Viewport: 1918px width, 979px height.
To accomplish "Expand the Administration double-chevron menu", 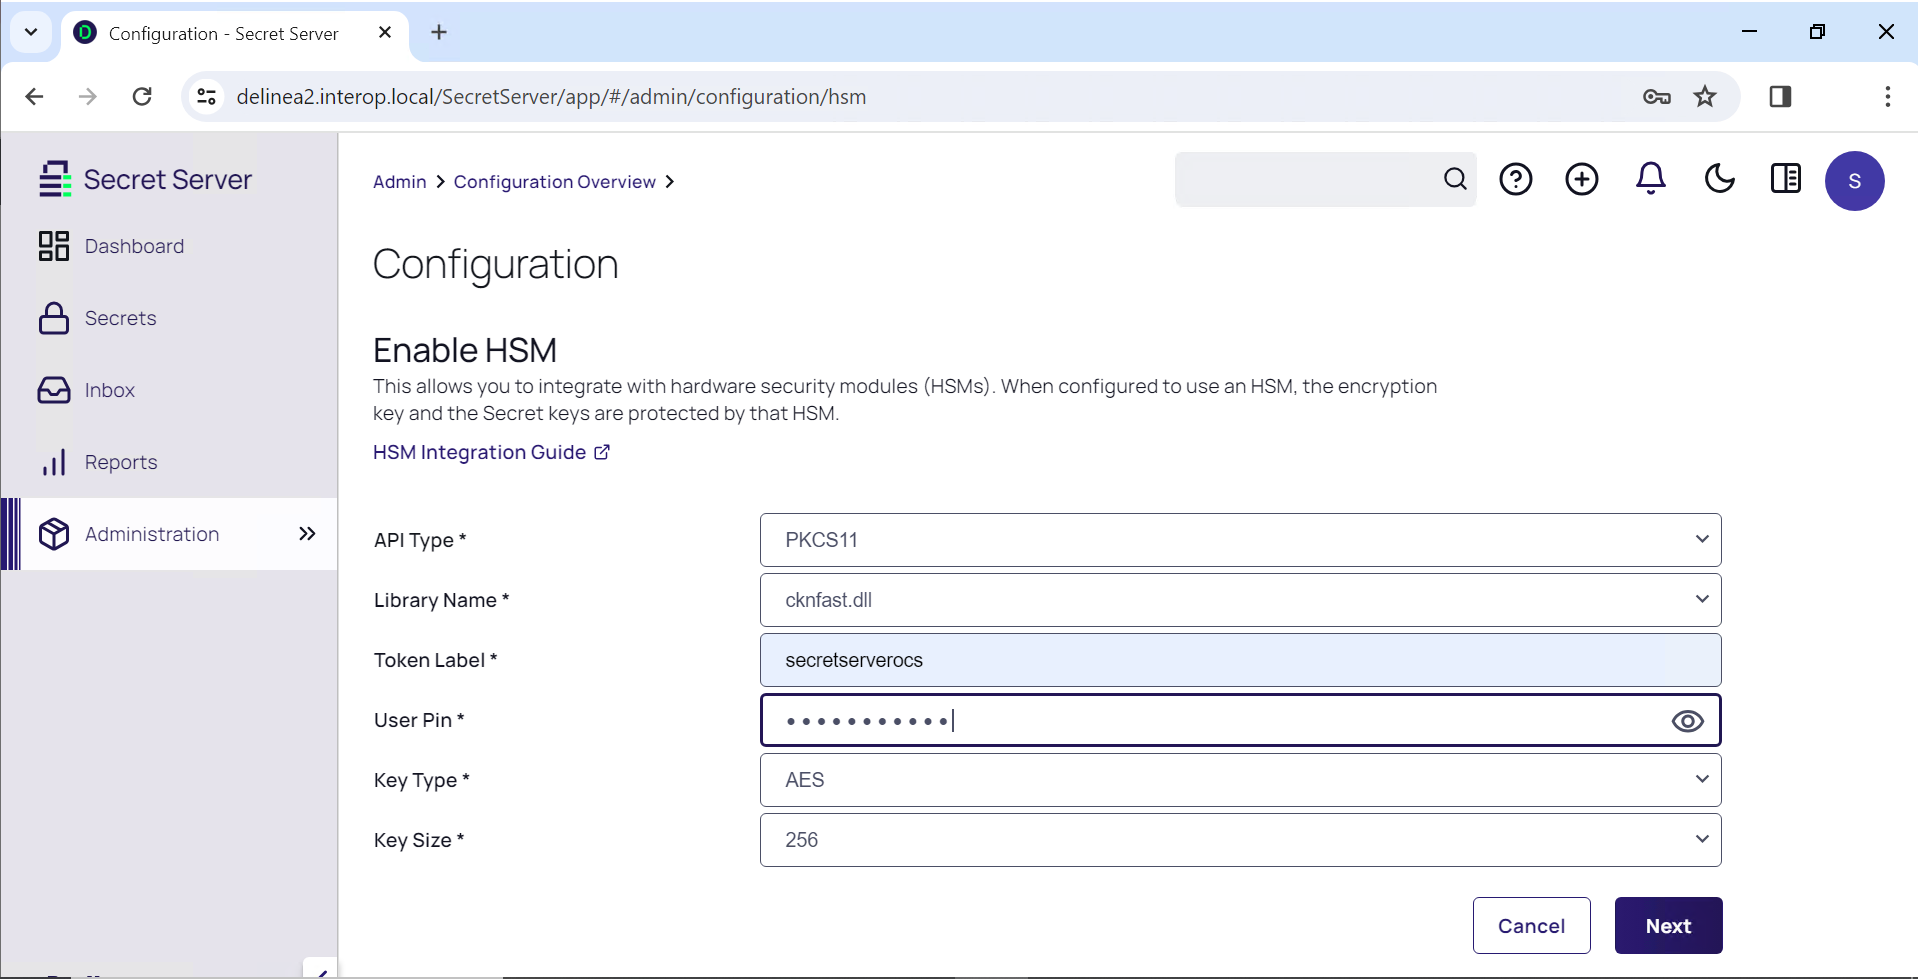I will pos(307,534).
